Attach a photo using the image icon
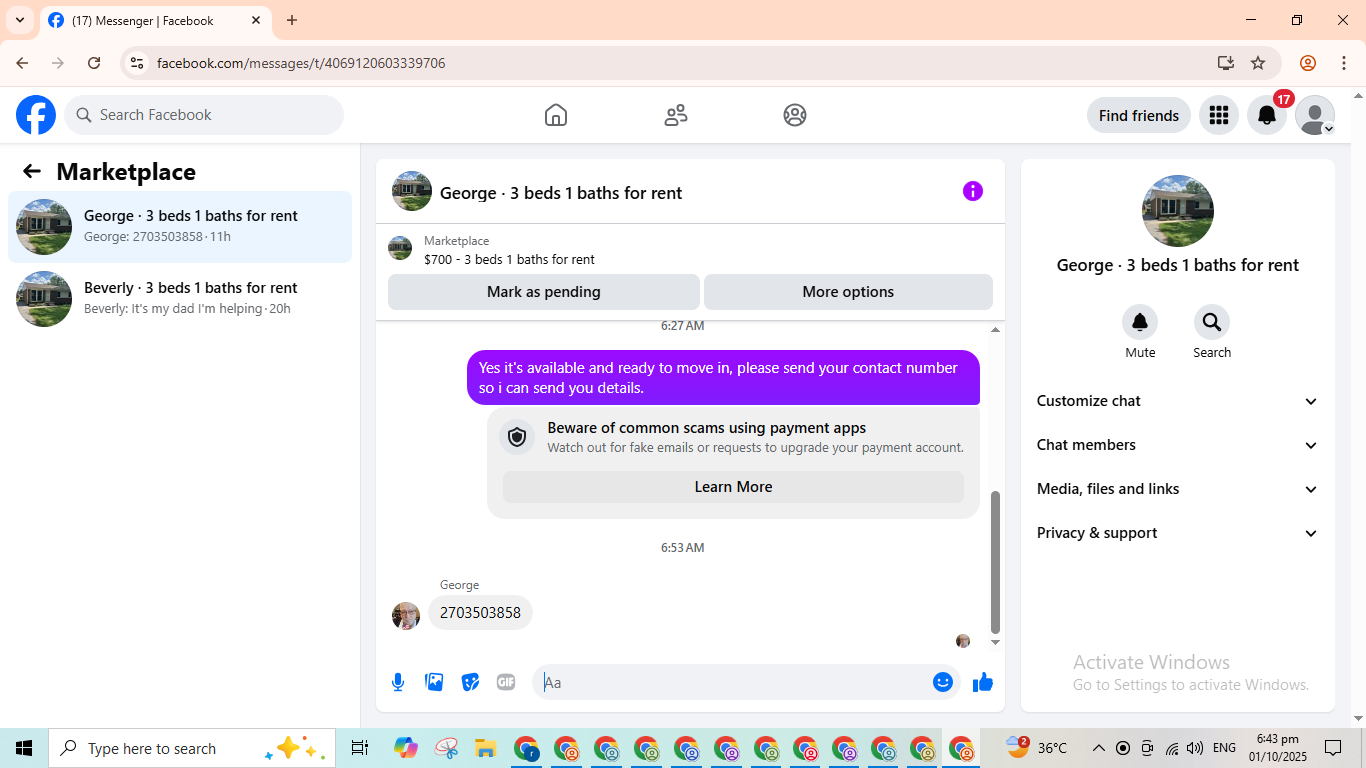The image size is (1366, 768). click(x=434, y=682)
